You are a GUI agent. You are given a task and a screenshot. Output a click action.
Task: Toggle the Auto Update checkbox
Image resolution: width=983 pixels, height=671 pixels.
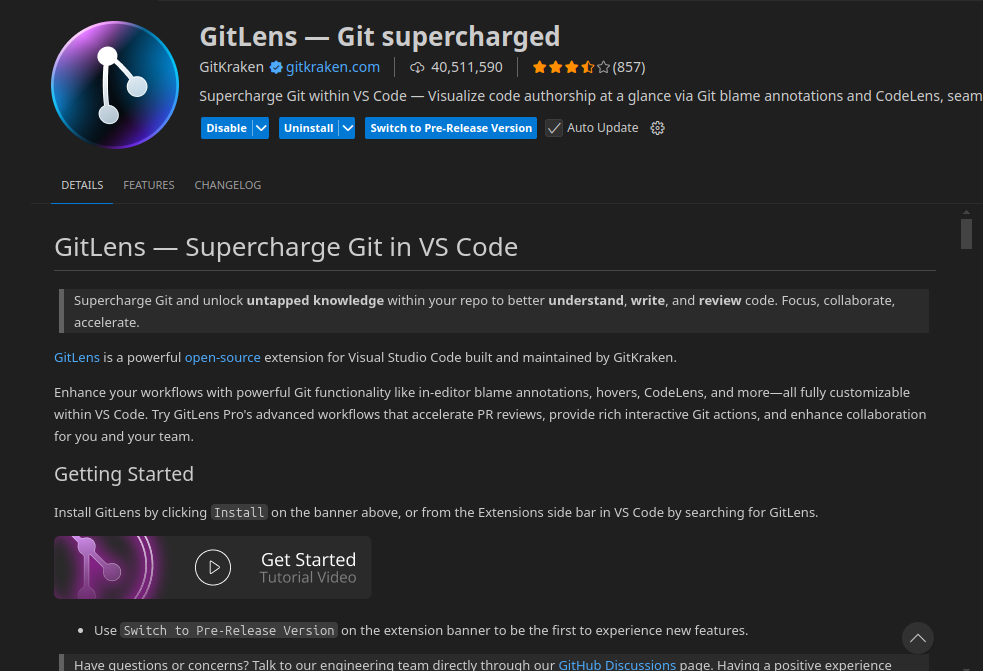(x=554, y=128)
